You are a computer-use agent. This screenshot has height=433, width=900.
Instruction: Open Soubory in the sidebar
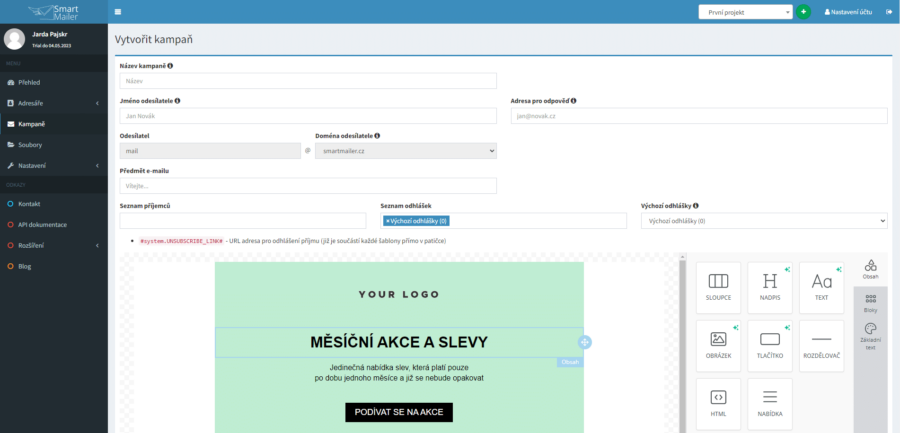[54, 145]
